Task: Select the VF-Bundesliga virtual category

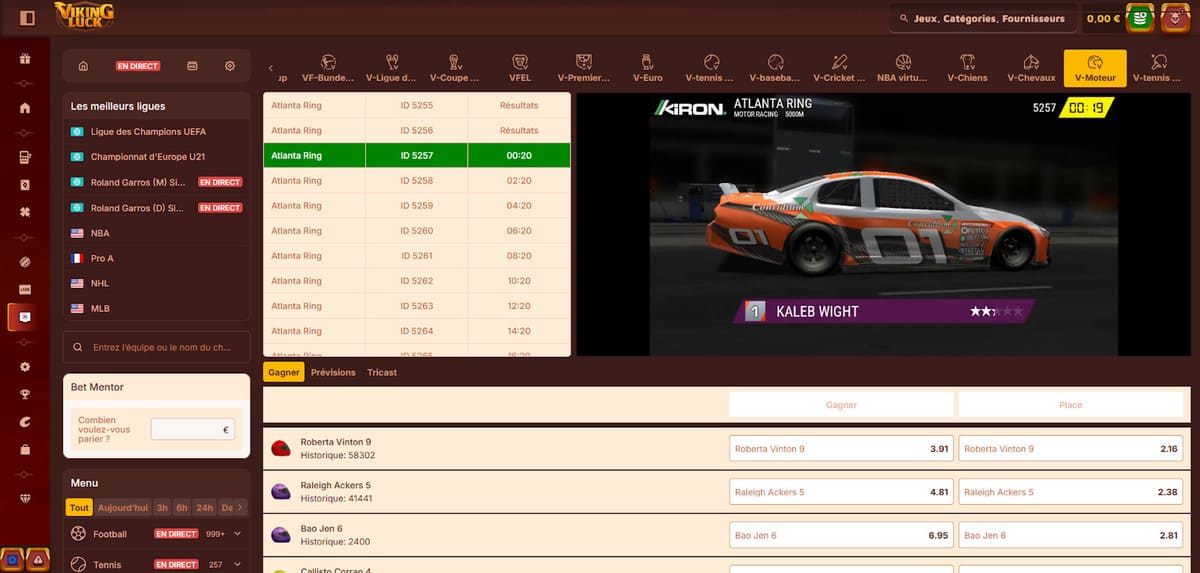Action: click(x=328, y=68)
